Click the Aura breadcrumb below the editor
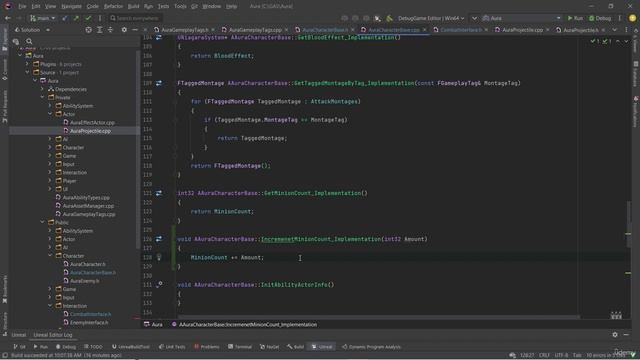 point(153,325)
